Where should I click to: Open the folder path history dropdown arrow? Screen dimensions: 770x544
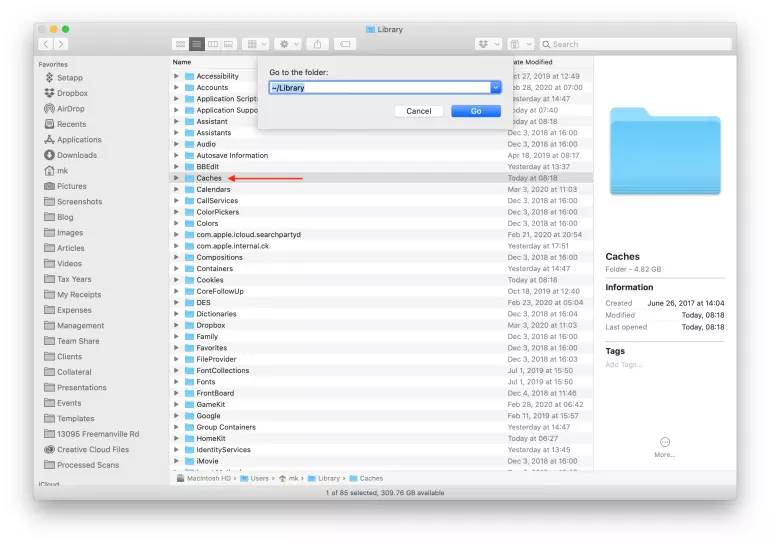pyautogui.click(x=495, y=88)
